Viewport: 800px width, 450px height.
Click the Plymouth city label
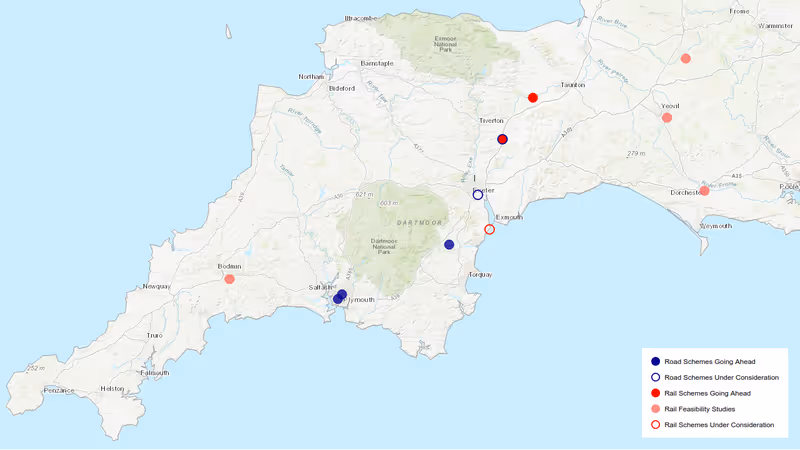(x=361, y=300)
